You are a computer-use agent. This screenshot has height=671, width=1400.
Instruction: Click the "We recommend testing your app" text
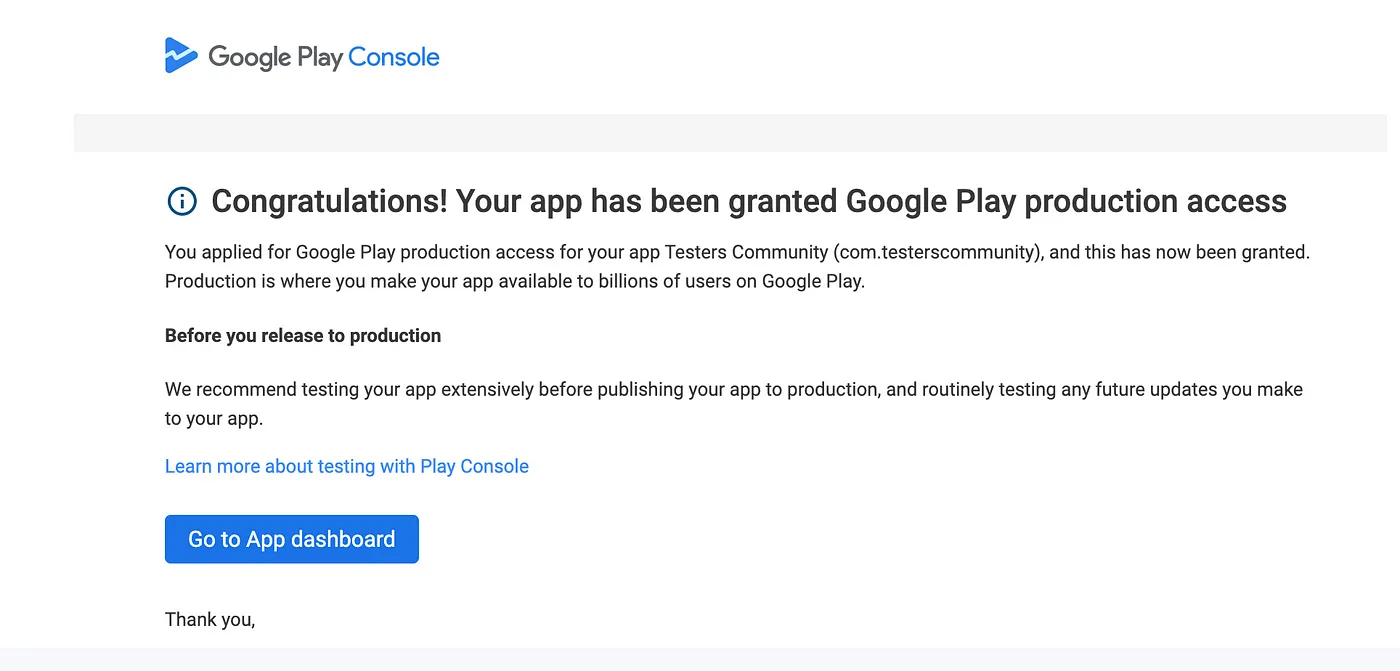tap(300, 389)
